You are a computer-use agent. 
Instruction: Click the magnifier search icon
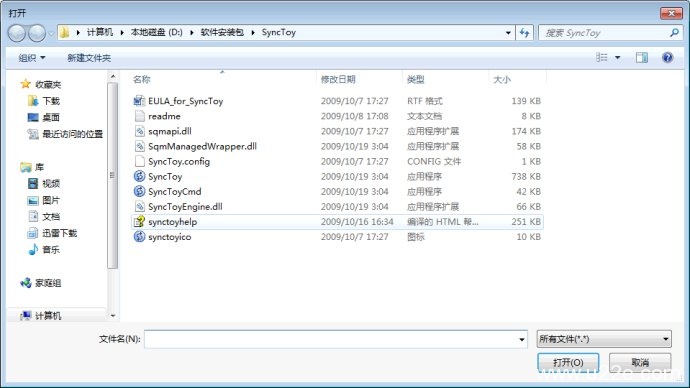pos(674,33)
